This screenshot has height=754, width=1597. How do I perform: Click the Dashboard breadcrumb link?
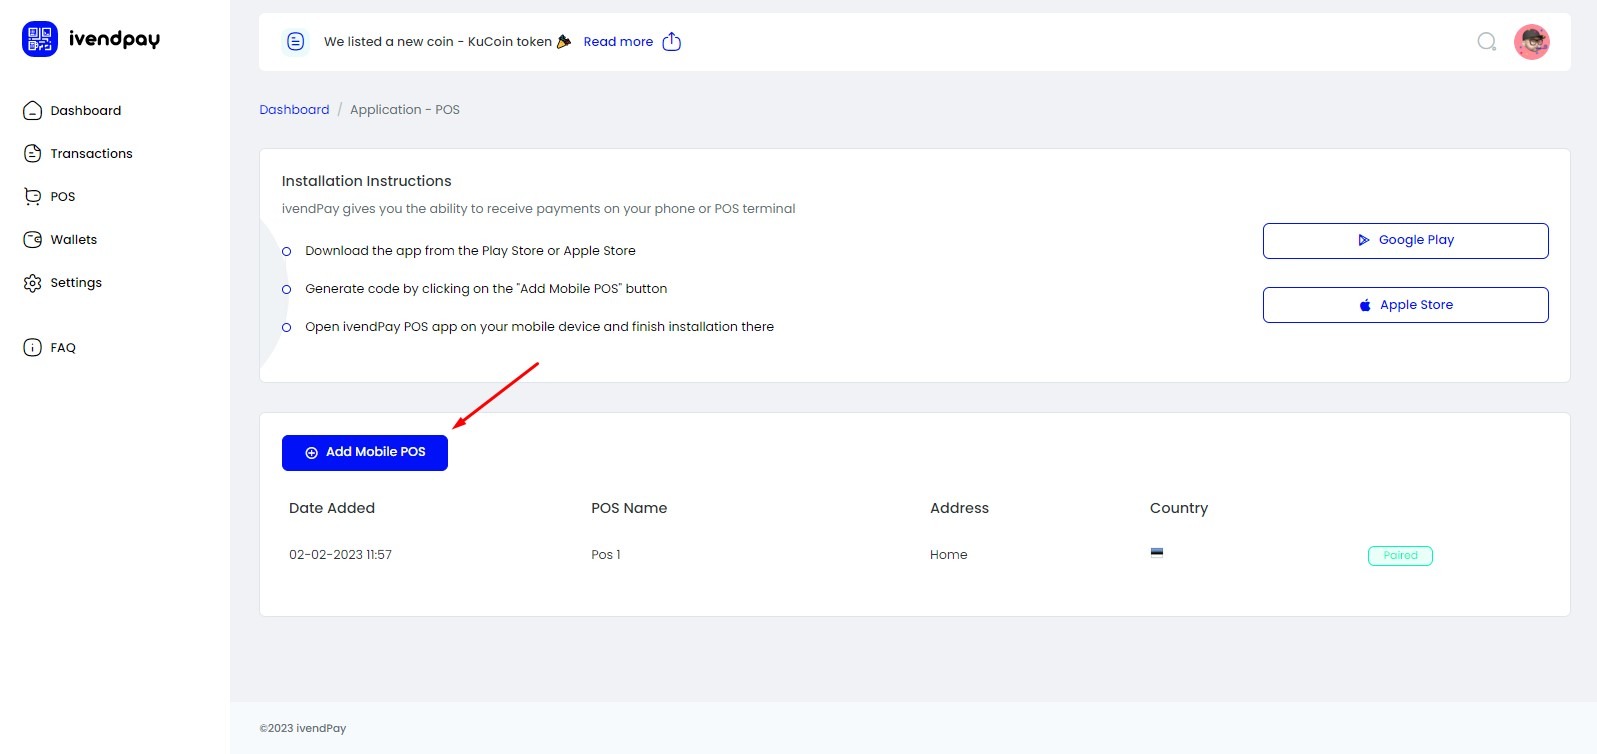pos(294,110)
